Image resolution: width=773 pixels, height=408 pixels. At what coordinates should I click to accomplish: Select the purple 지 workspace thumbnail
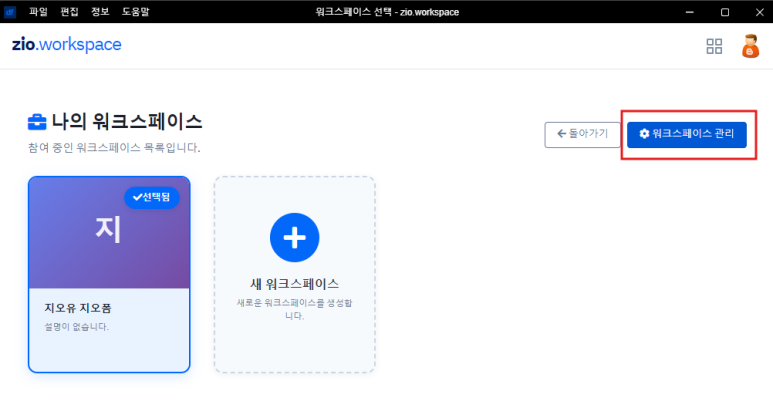(x=108, y=232)
